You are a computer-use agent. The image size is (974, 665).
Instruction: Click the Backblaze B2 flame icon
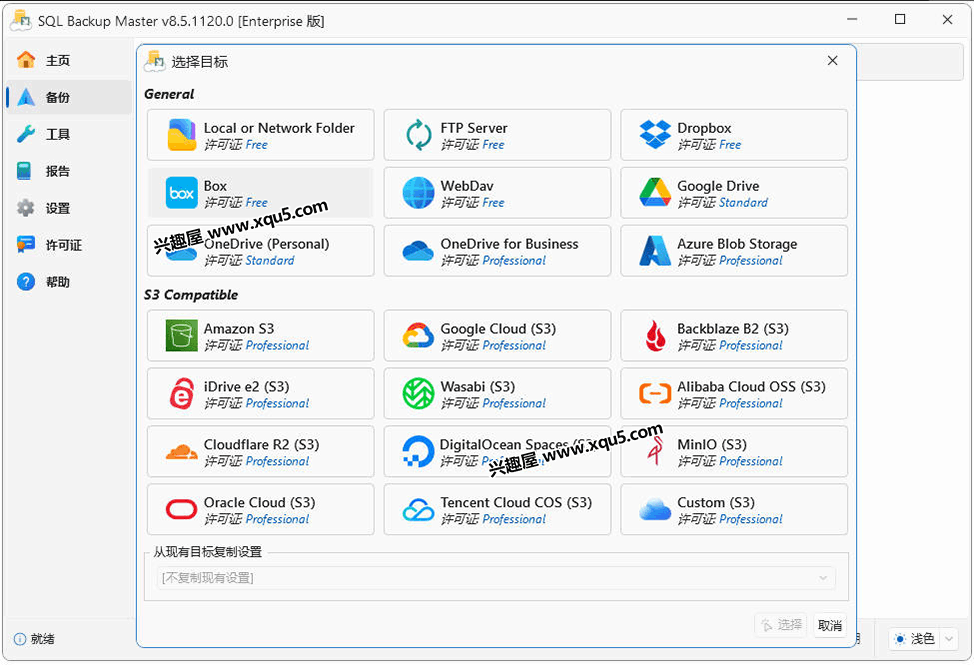655,336
